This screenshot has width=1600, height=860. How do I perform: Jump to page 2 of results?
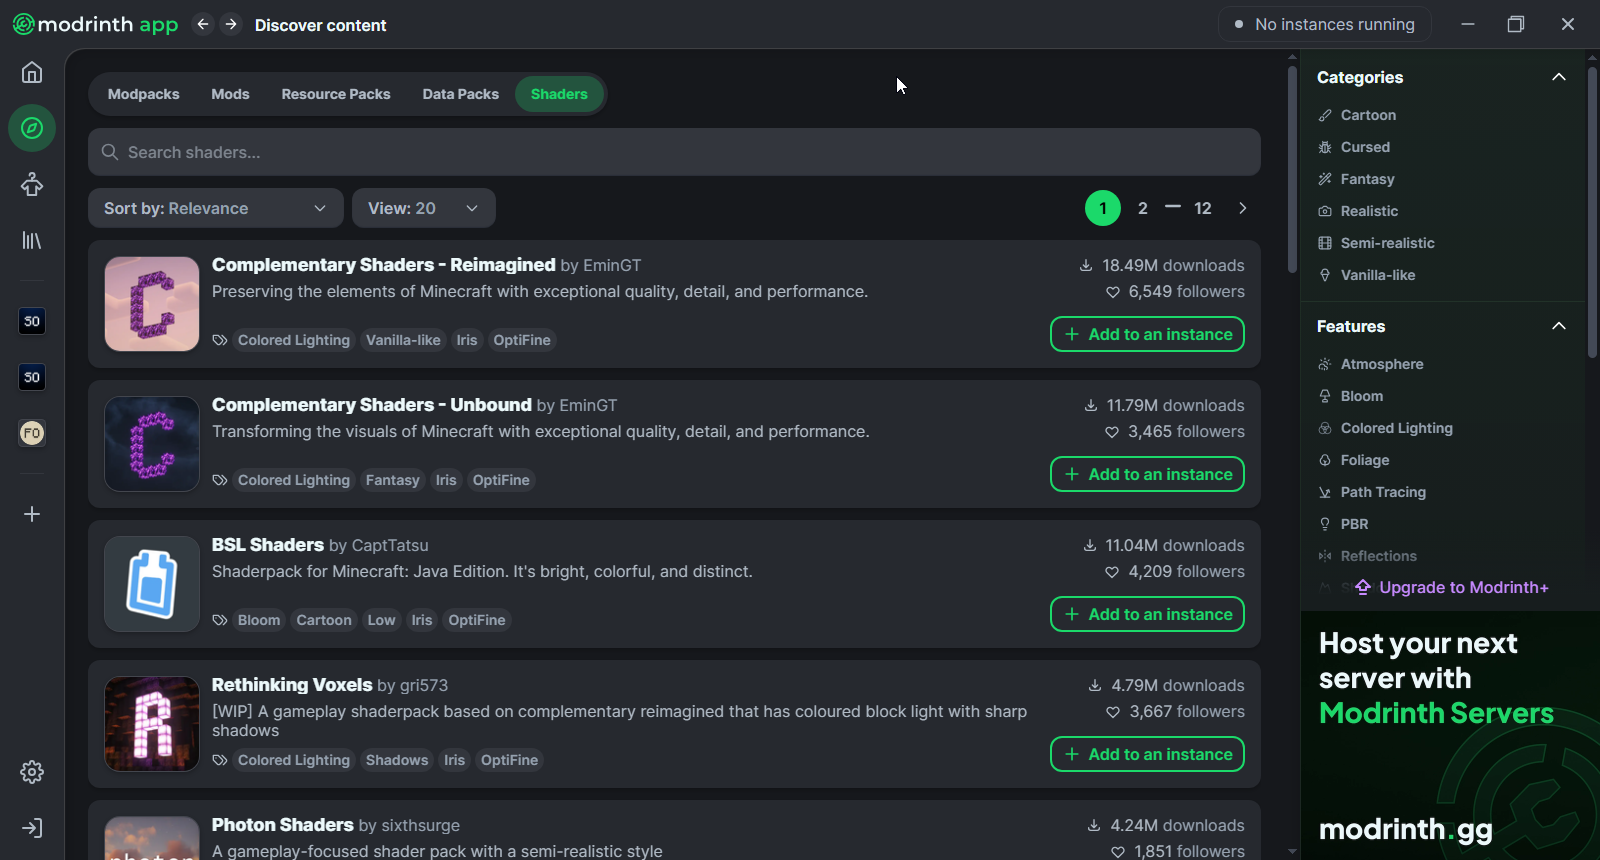point(1143,208)
